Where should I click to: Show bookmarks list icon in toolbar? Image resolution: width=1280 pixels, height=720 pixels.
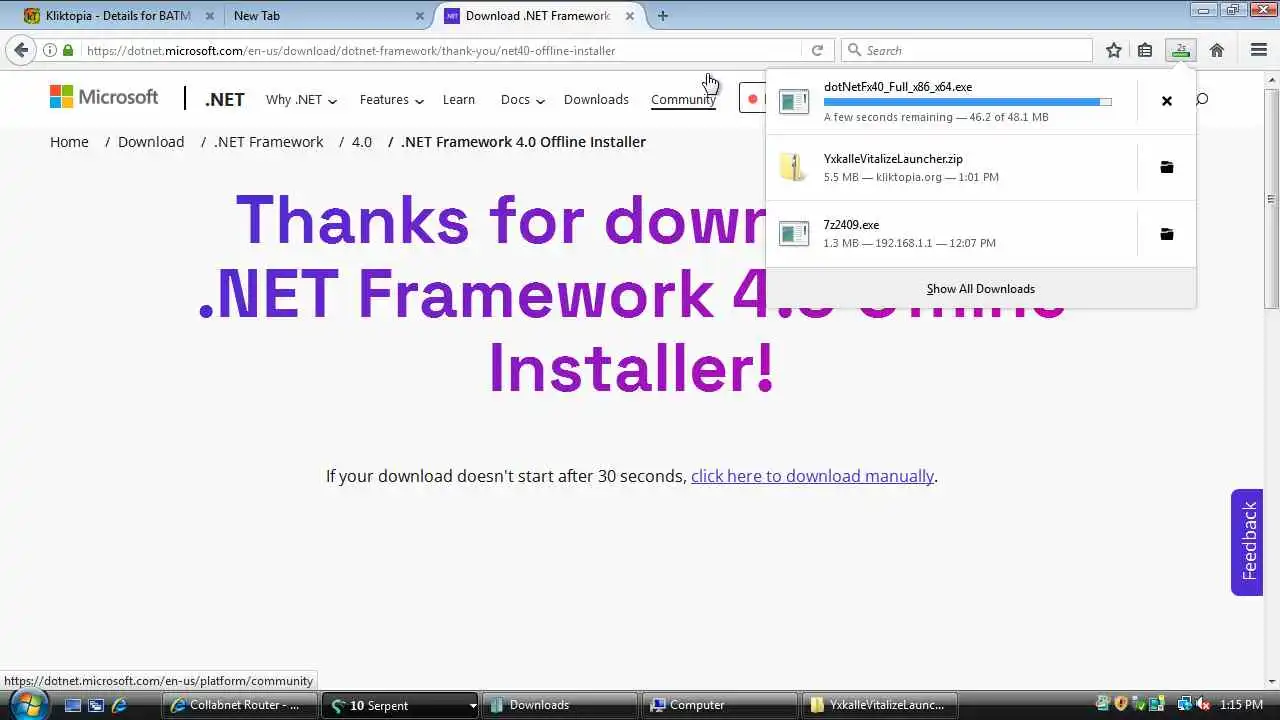click(1145, 50)
